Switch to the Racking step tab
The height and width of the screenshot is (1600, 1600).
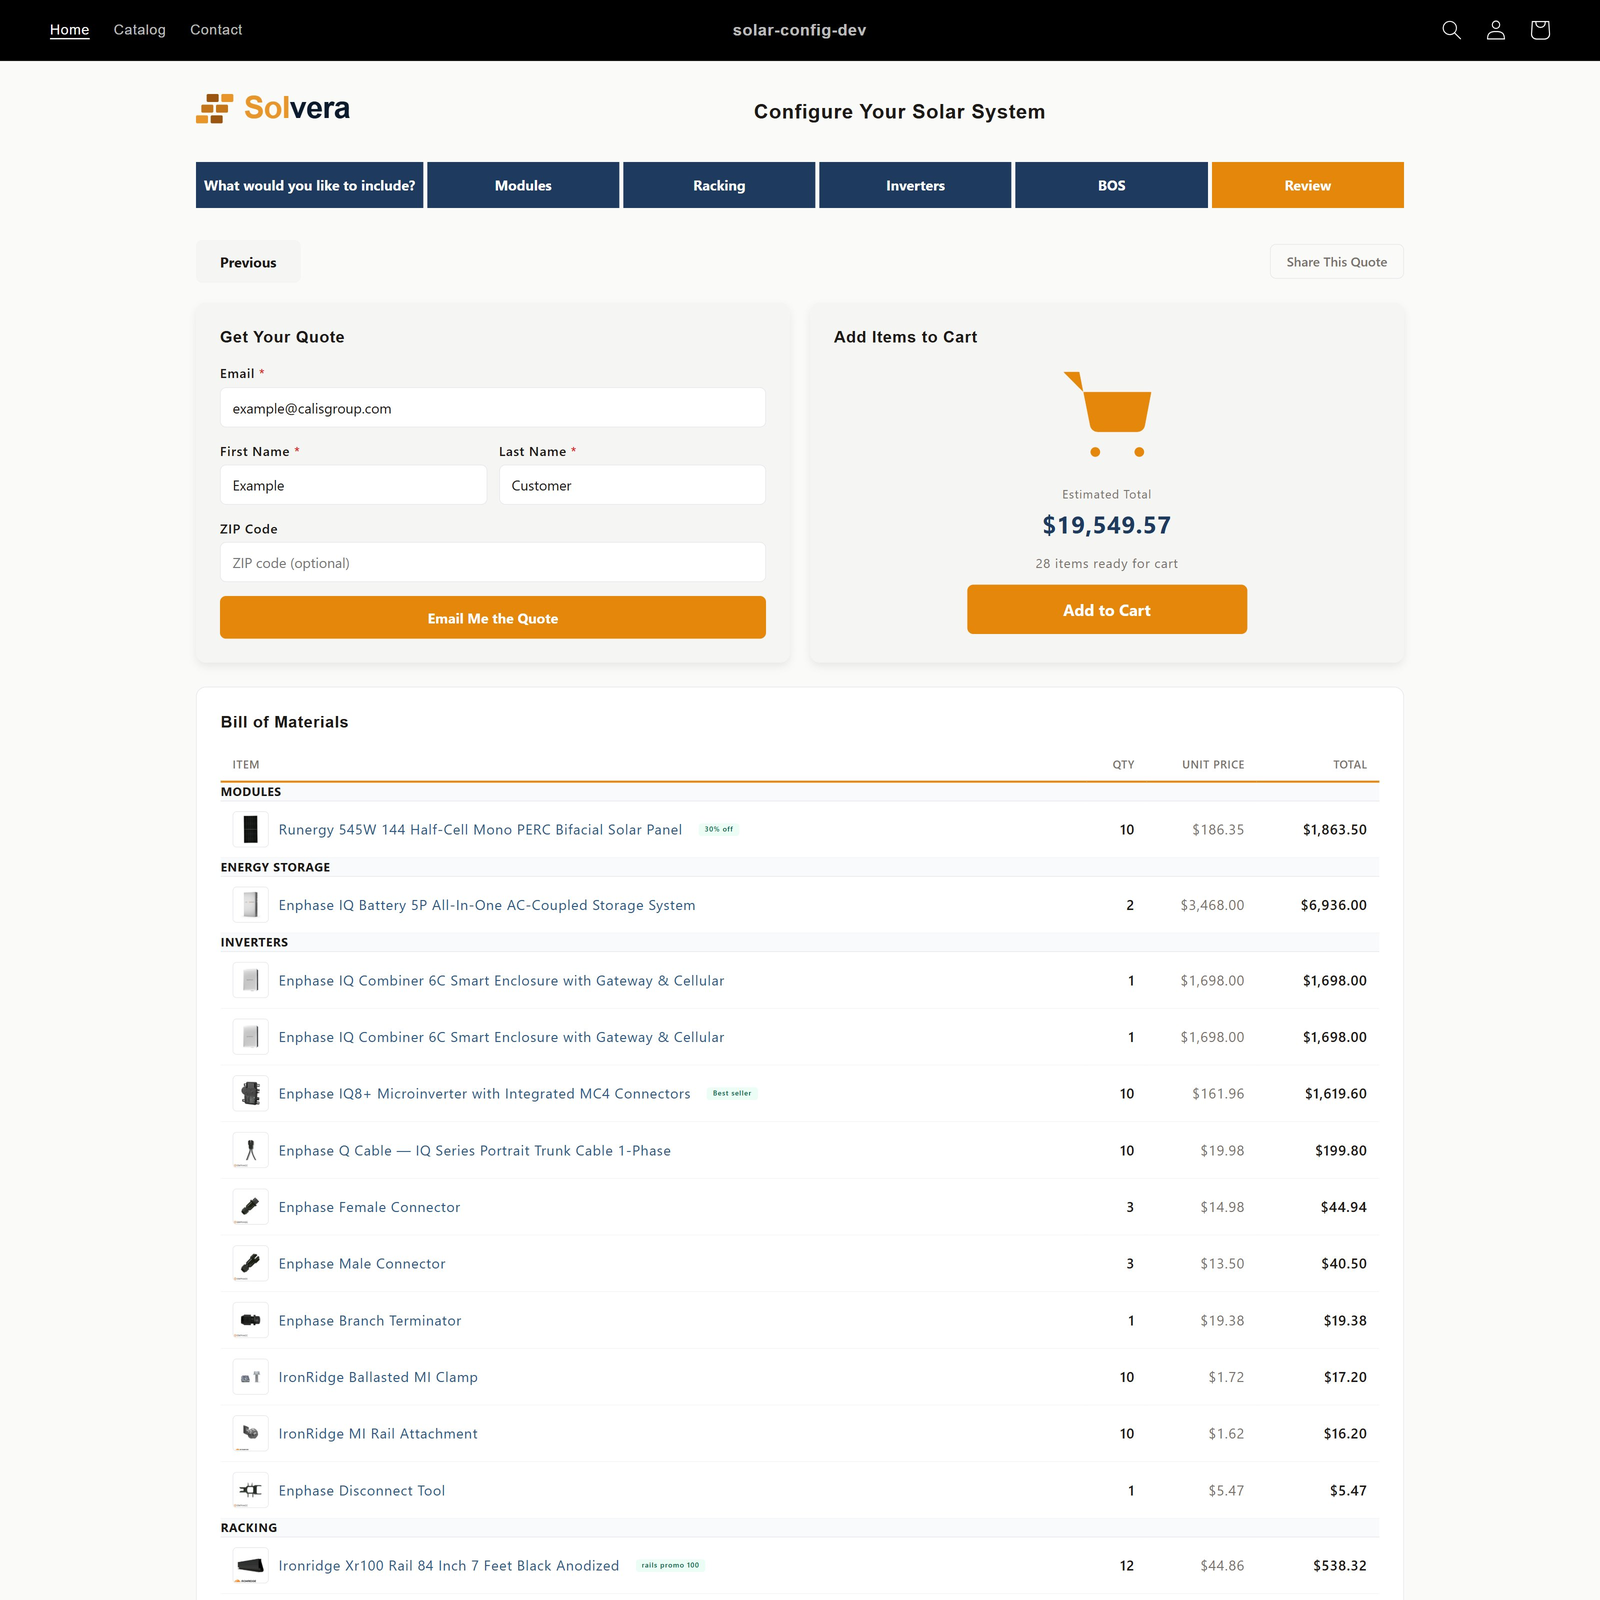tap(719, 185)
